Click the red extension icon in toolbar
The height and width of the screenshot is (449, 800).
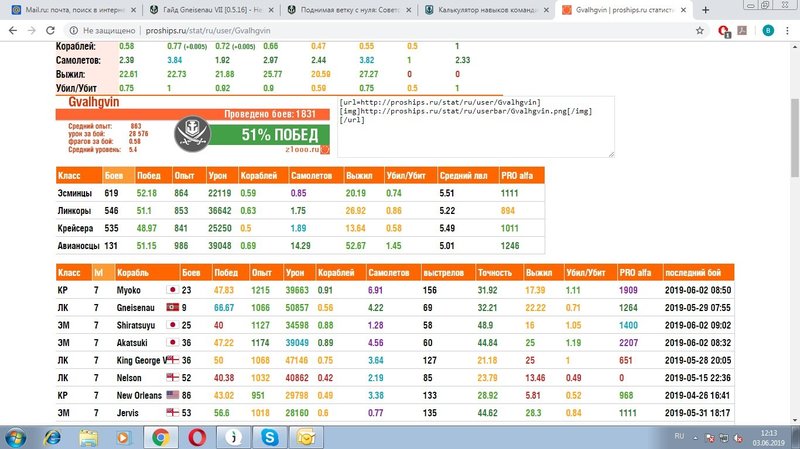pos(724,31)
